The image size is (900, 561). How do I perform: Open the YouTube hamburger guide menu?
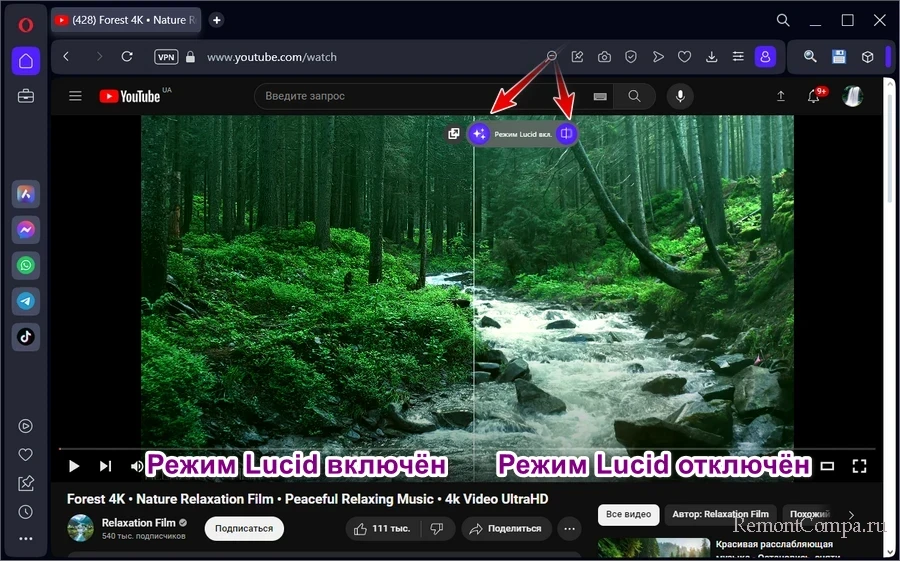pyautogui.click(x=75, y=96)
